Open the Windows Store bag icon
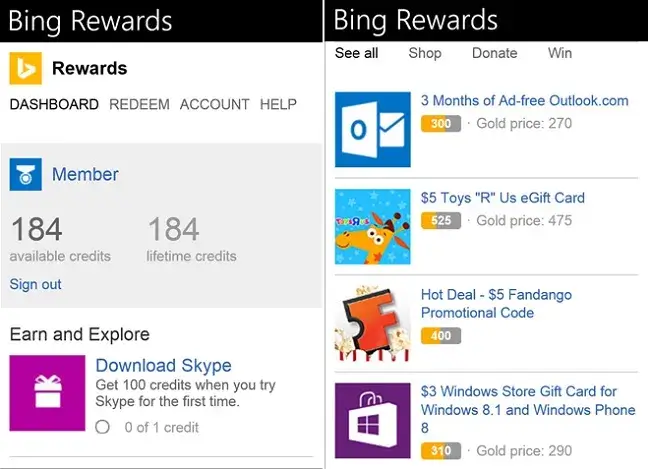This screenshot has width=650, height=469. 373,420
